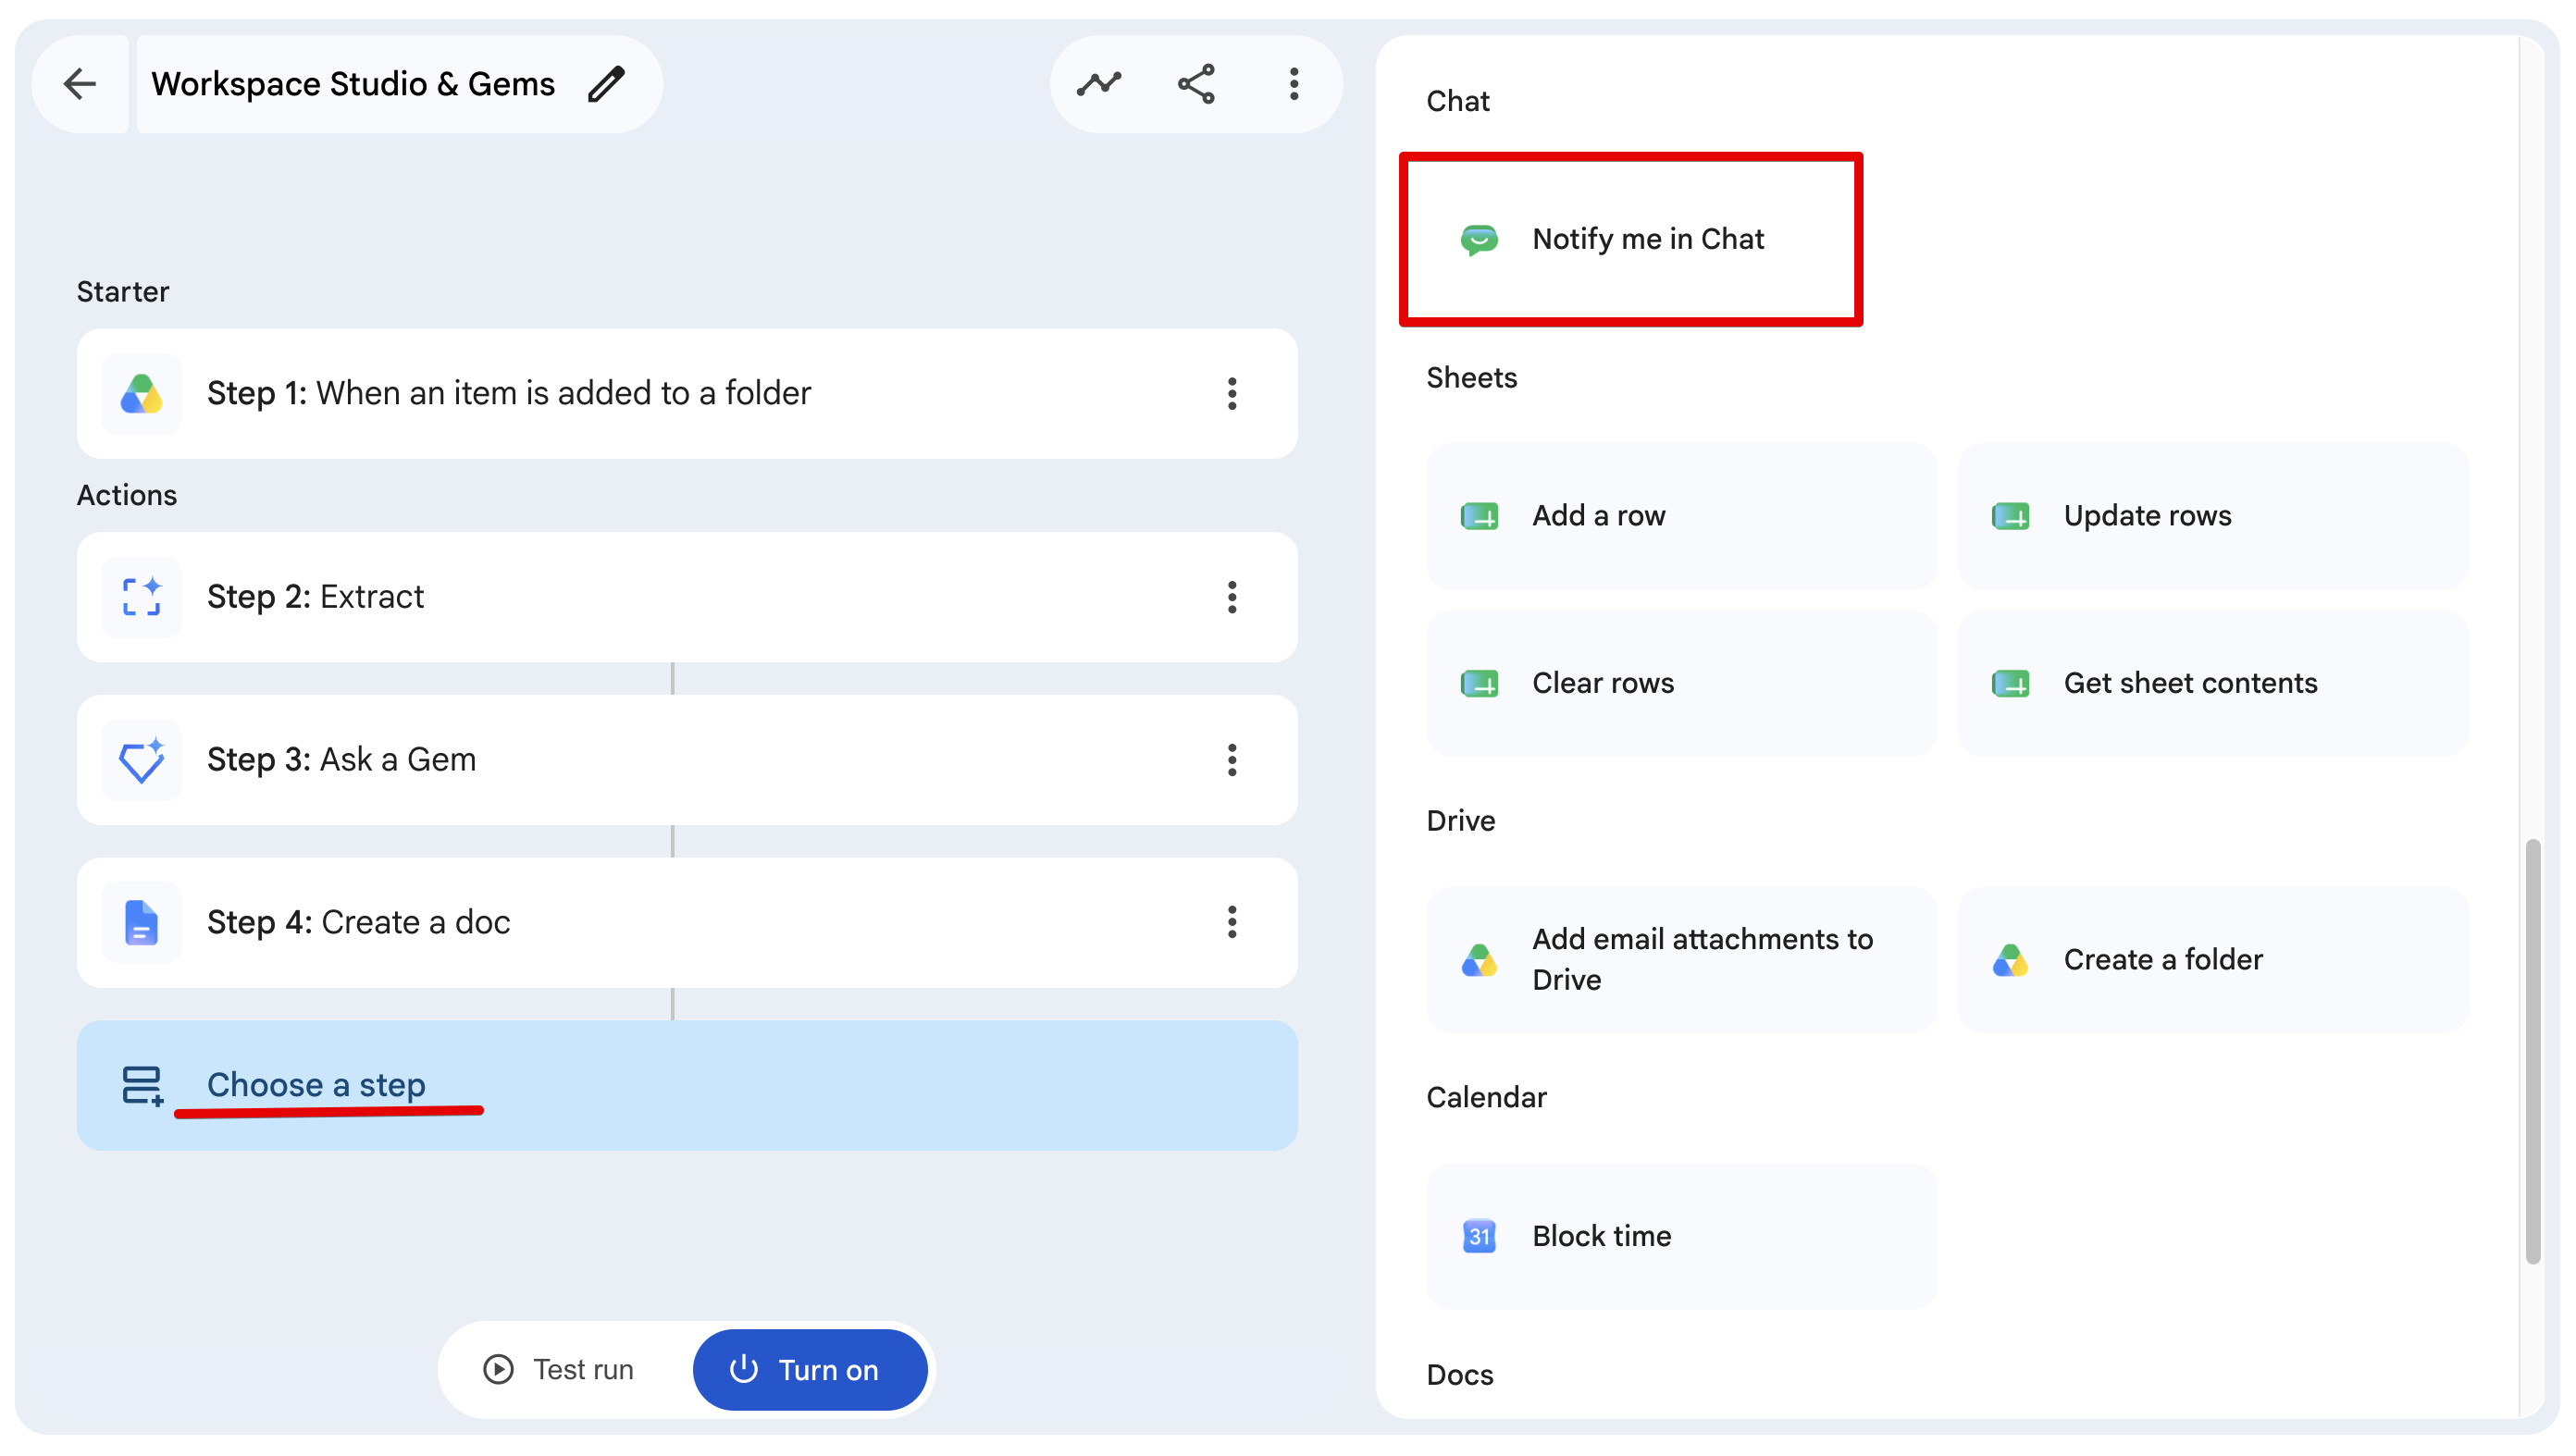Click the back arrow icon
Viewport: 2576px width, 1456px height.
[80, 84]
